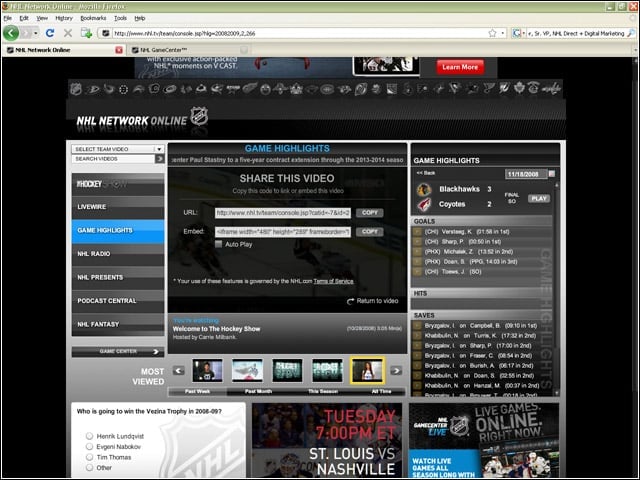This screenshot has height=480, width=640.
Task: Select the Boston Bruins team logo
Action: point(124,89)
